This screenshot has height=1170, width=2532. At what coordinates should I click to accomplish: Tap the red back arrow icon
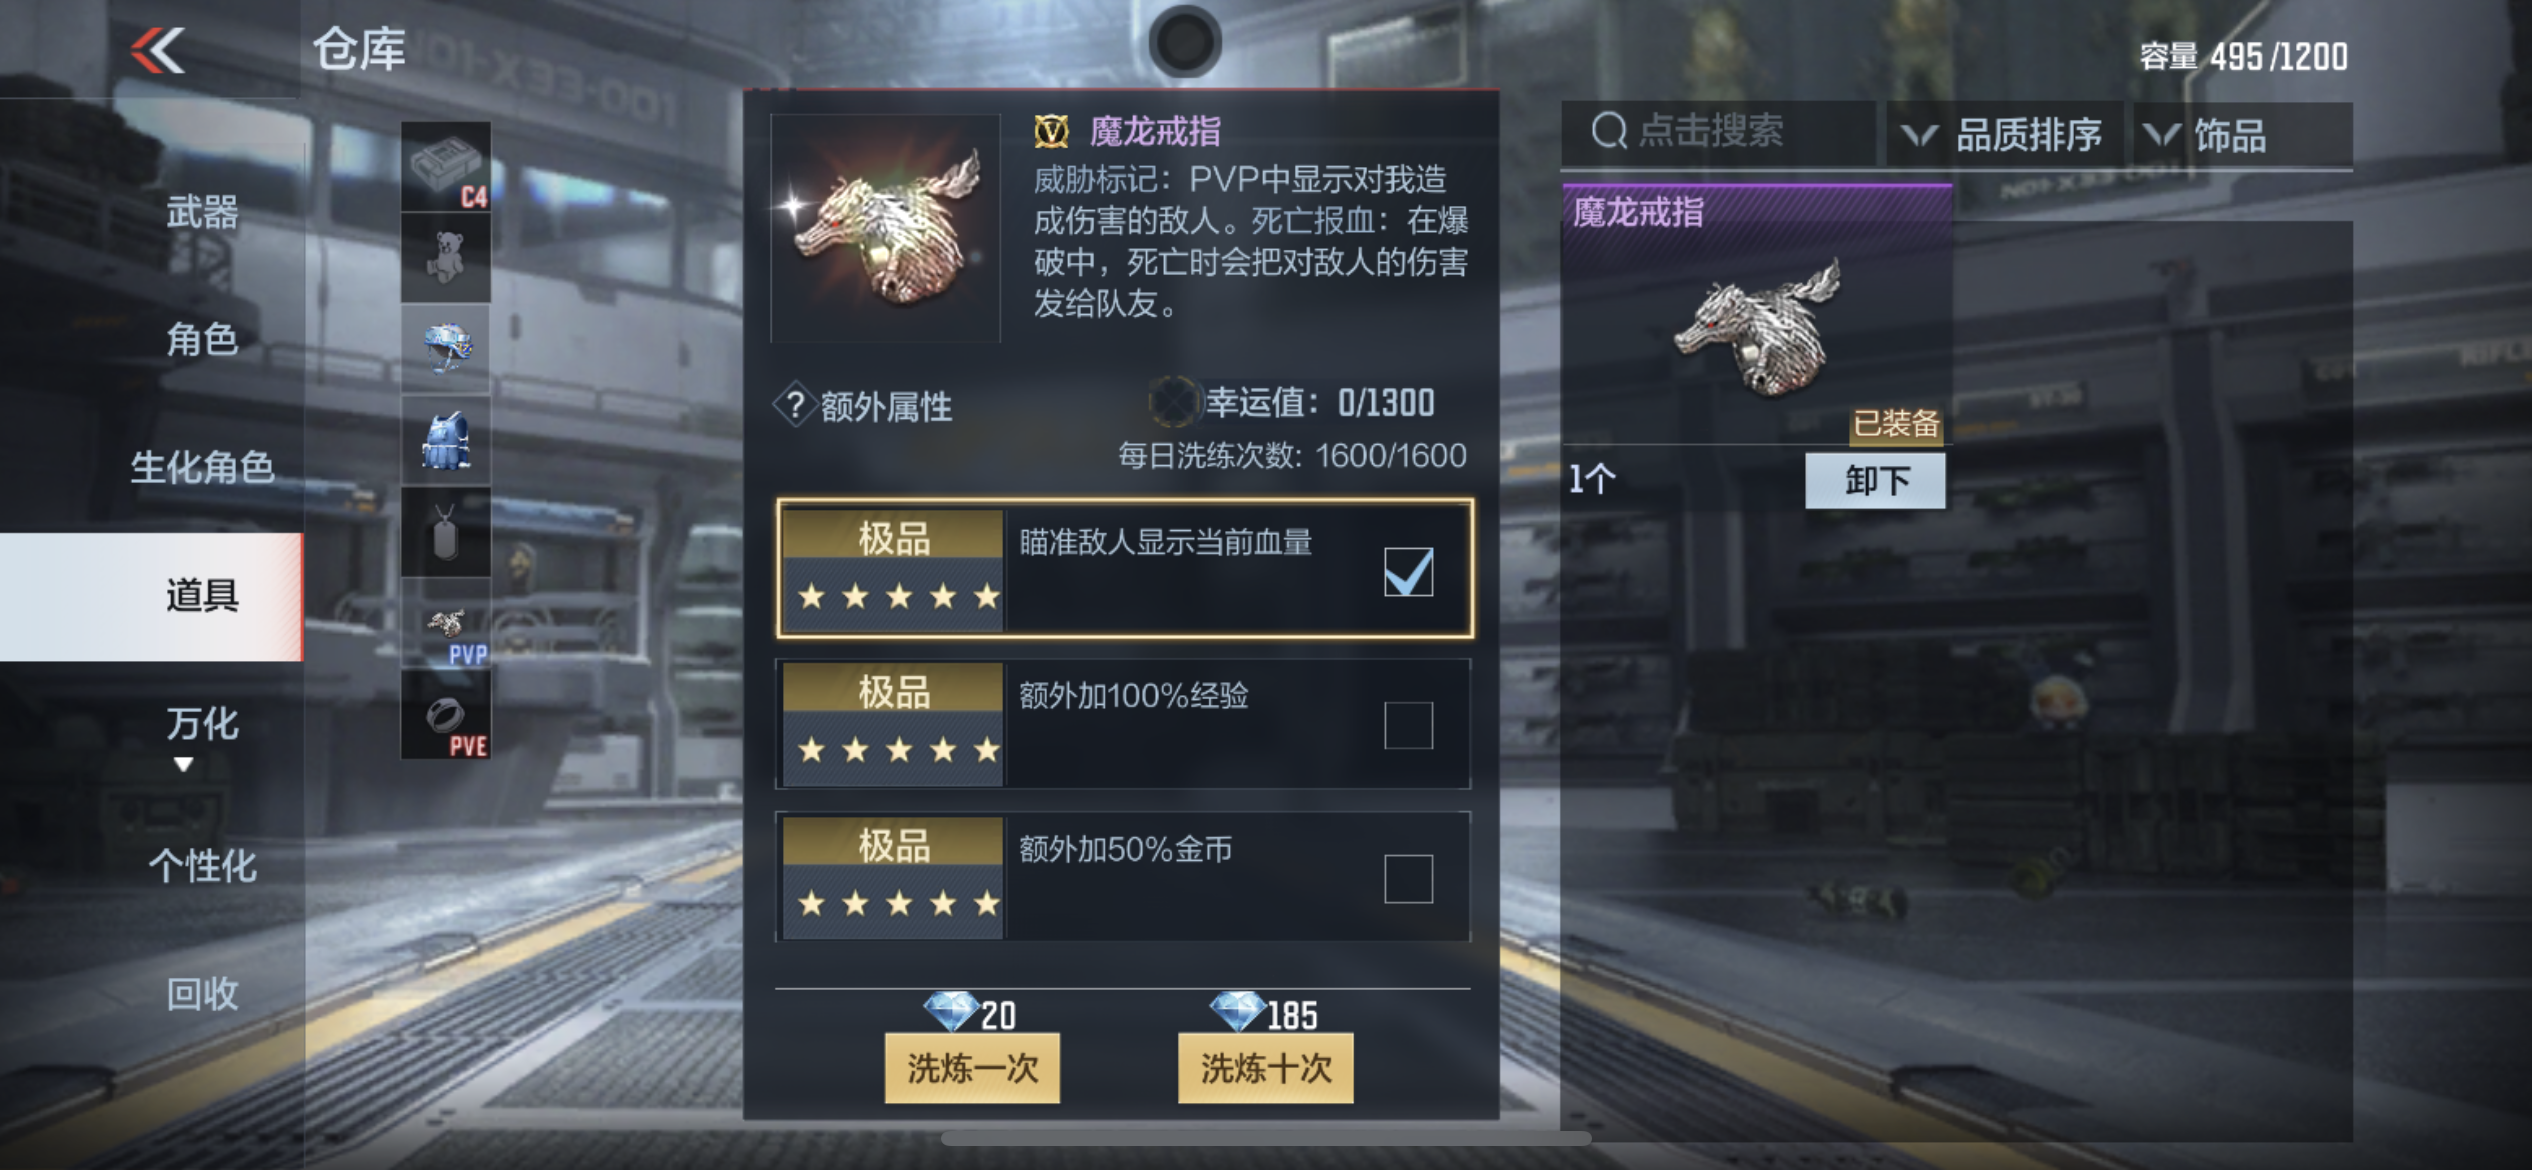[158, 50]
